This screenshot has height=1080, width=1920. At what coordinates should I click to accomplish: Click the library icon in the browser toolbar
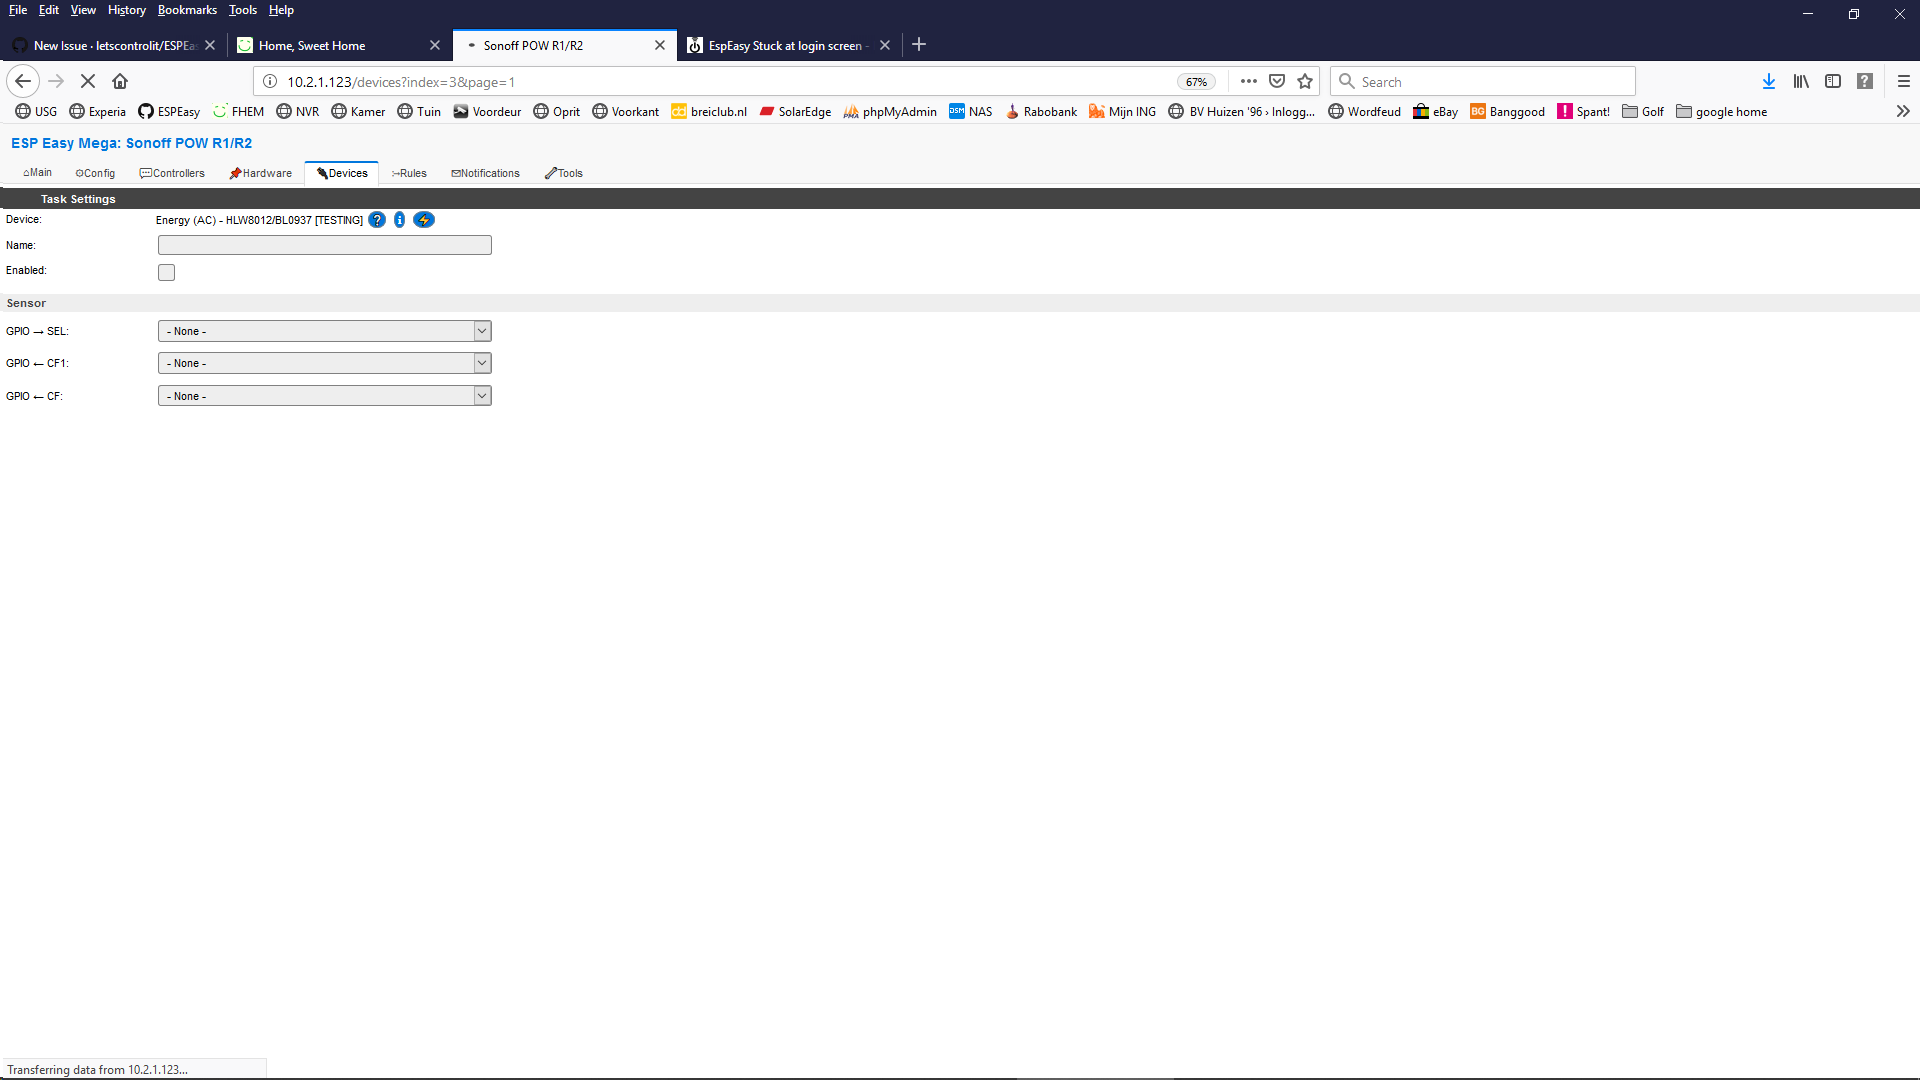(x=1801, y=81)
